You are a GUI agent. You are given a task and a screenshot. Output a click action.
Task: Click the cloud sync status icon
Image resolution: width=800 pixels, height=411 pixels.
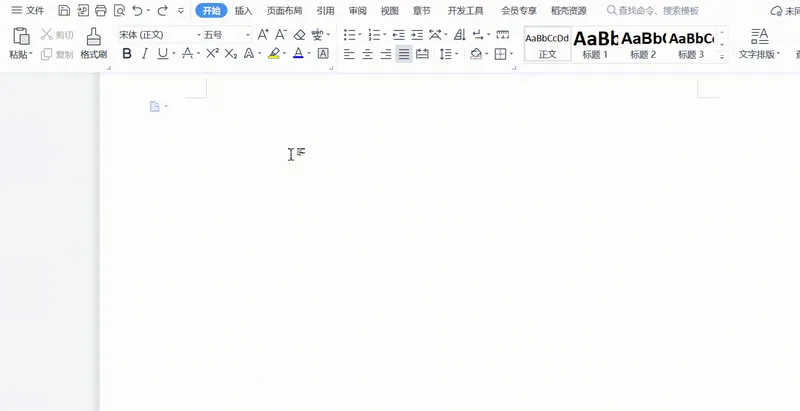(776, 11)
